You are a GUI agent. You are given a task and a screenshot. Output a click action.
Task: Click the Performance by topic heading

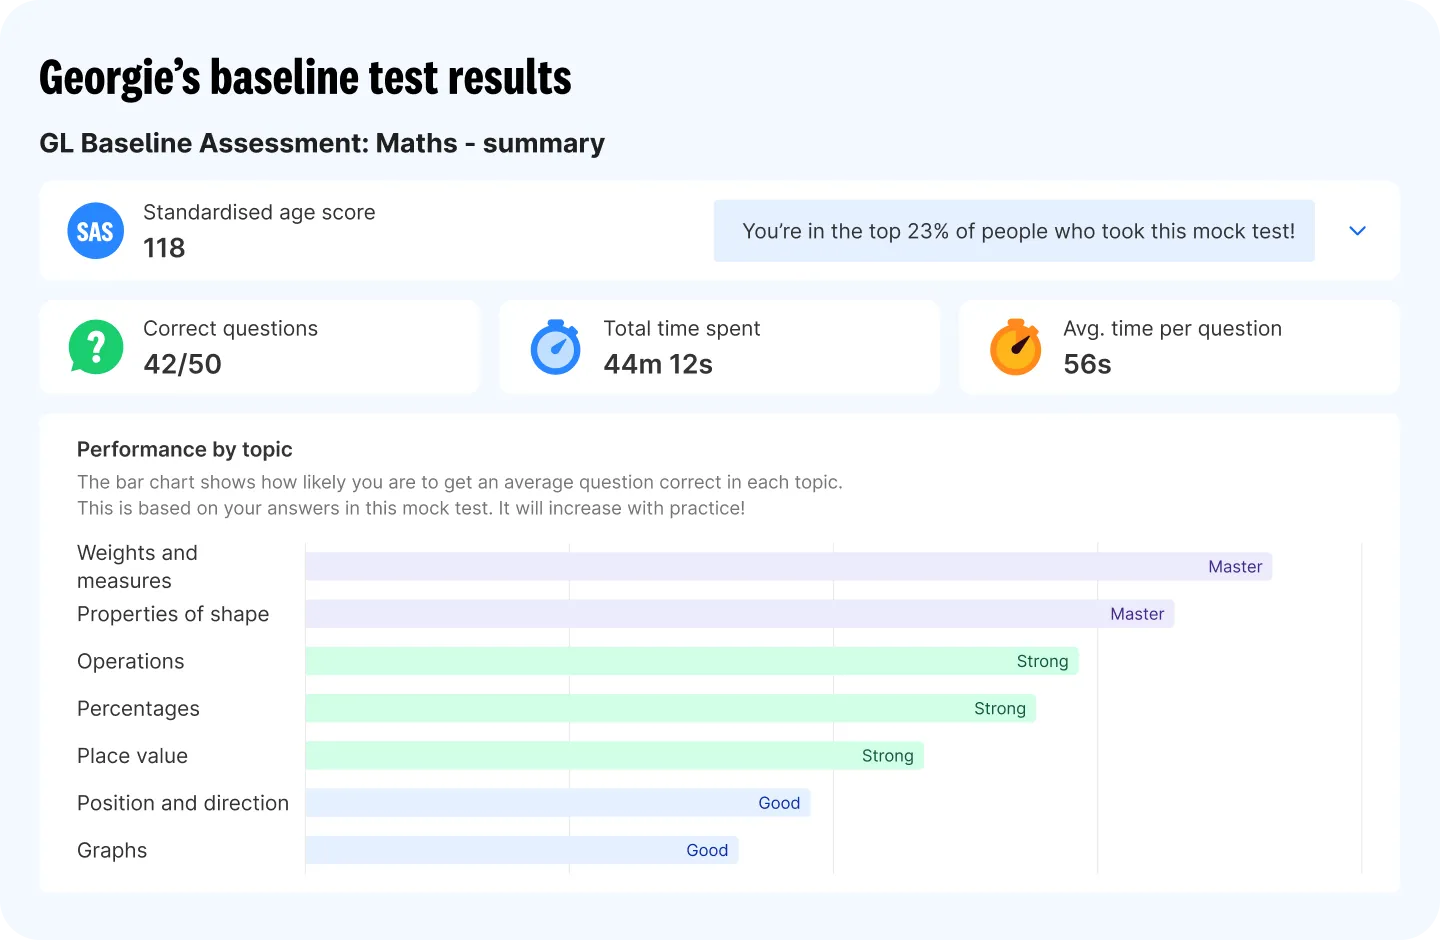[x=185, y=449]
